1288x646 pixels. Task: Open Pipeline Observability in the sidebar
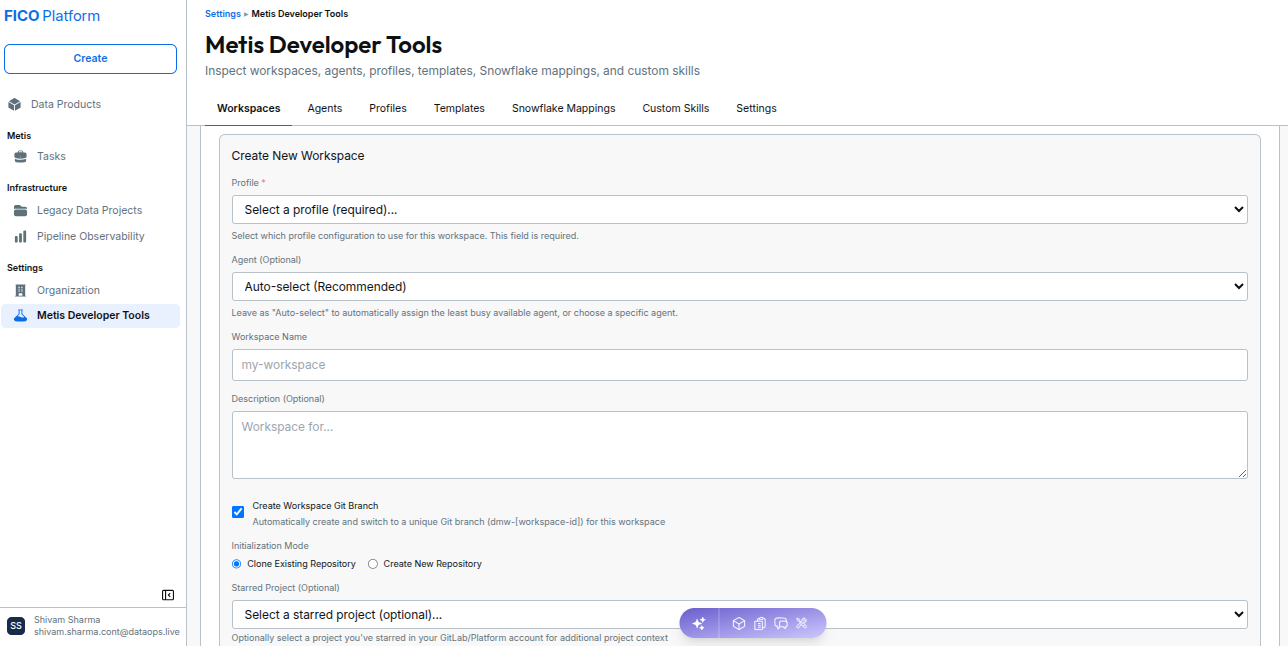point(91,237)
